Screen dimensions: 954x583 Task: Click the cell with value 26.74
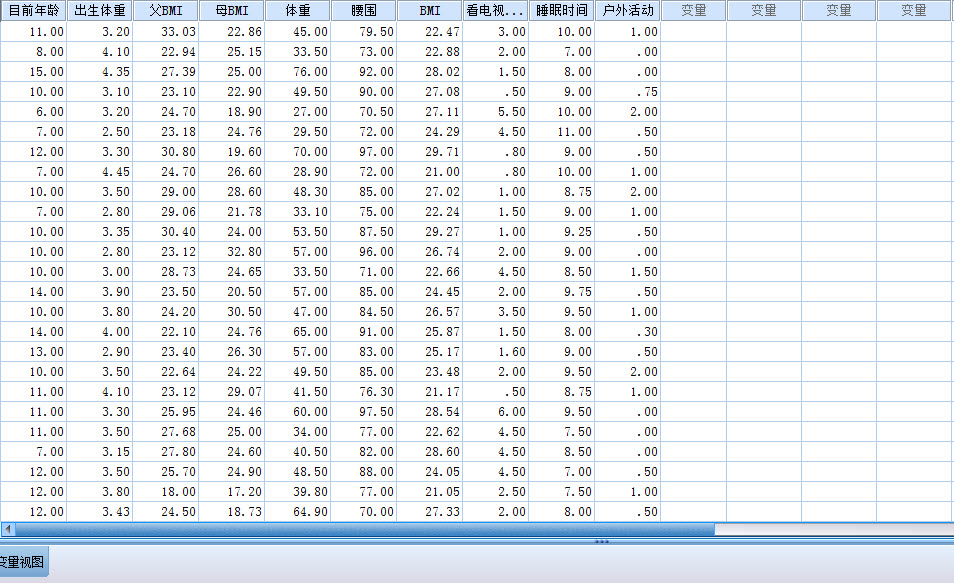pos(430,252)
